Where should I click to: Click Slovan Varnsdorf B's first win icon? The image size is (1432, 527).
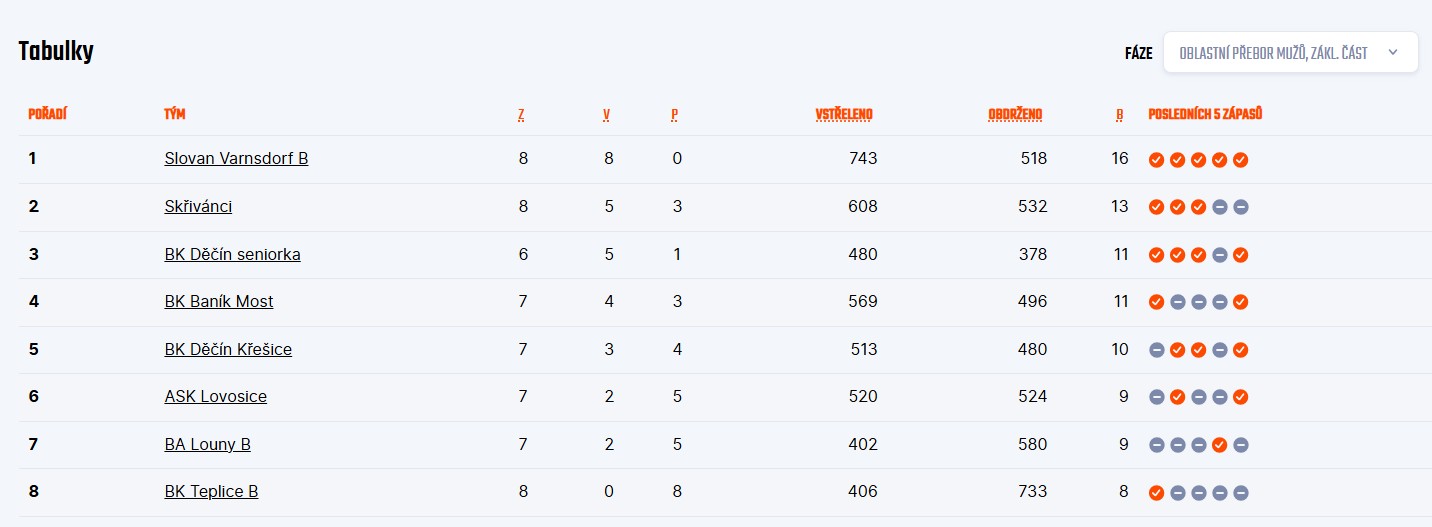click(1156, 160)
